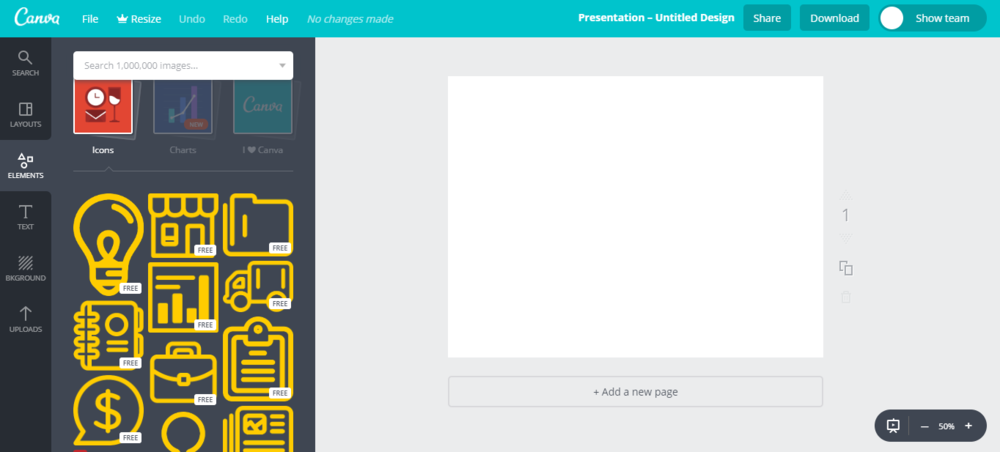Viewport: 1000px width, 452px height.
Task: Add the storefront shop icon
Action: 182,222
